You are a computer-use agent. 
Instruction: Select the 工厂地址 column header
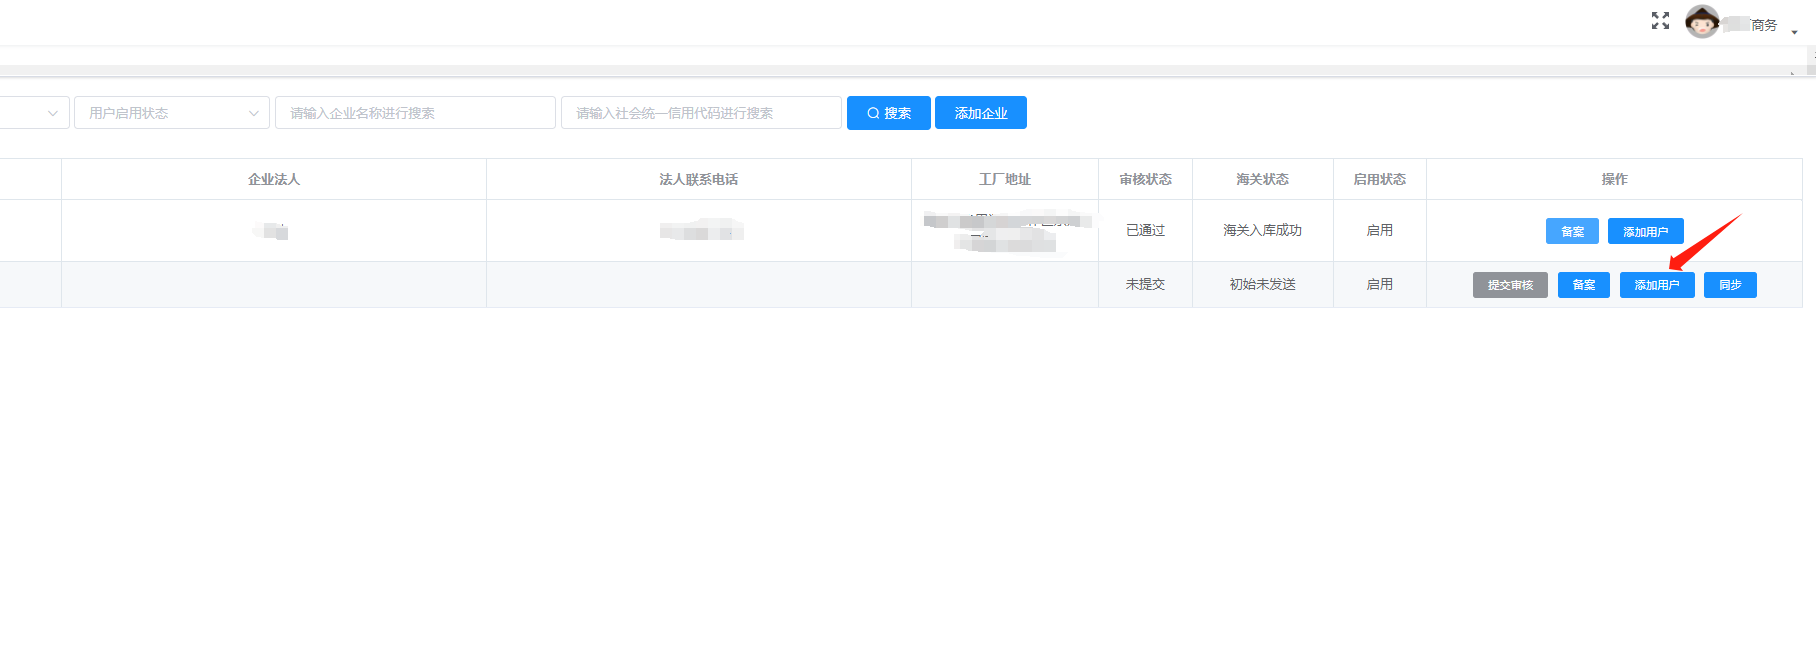click(1004, 179)
